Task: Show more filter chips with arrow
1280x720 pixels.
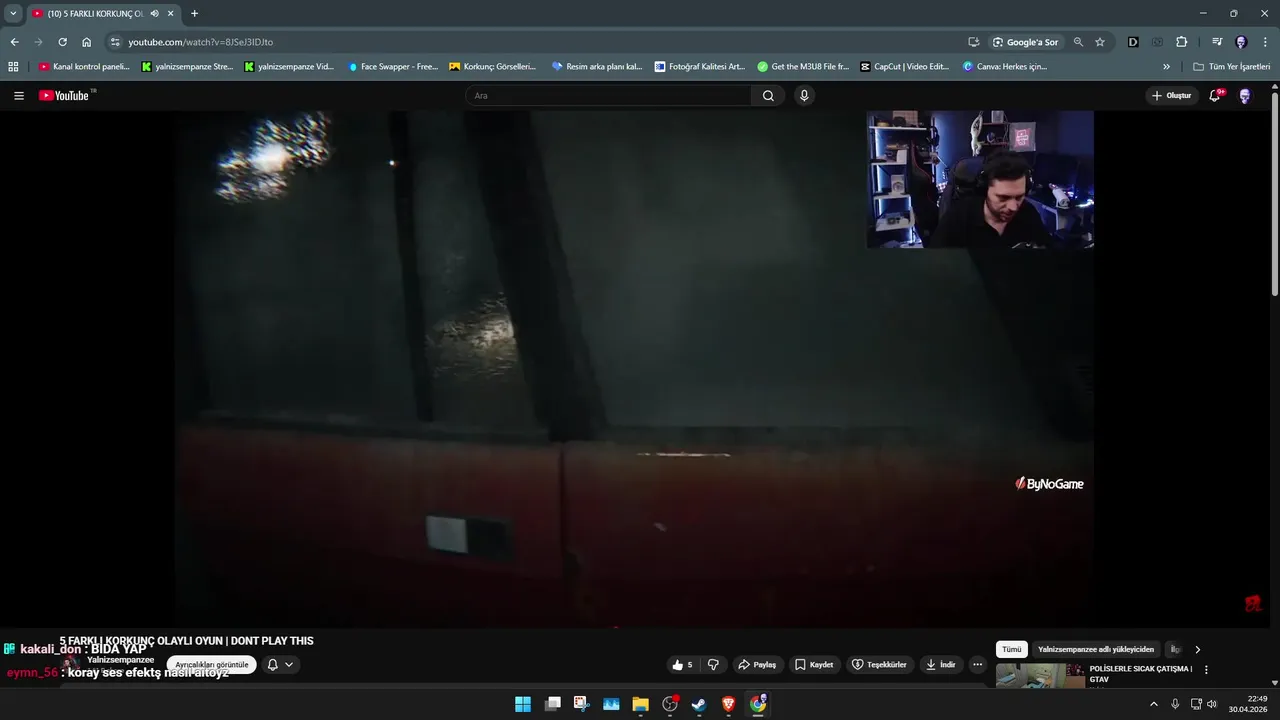Action: click(1198, 650)
